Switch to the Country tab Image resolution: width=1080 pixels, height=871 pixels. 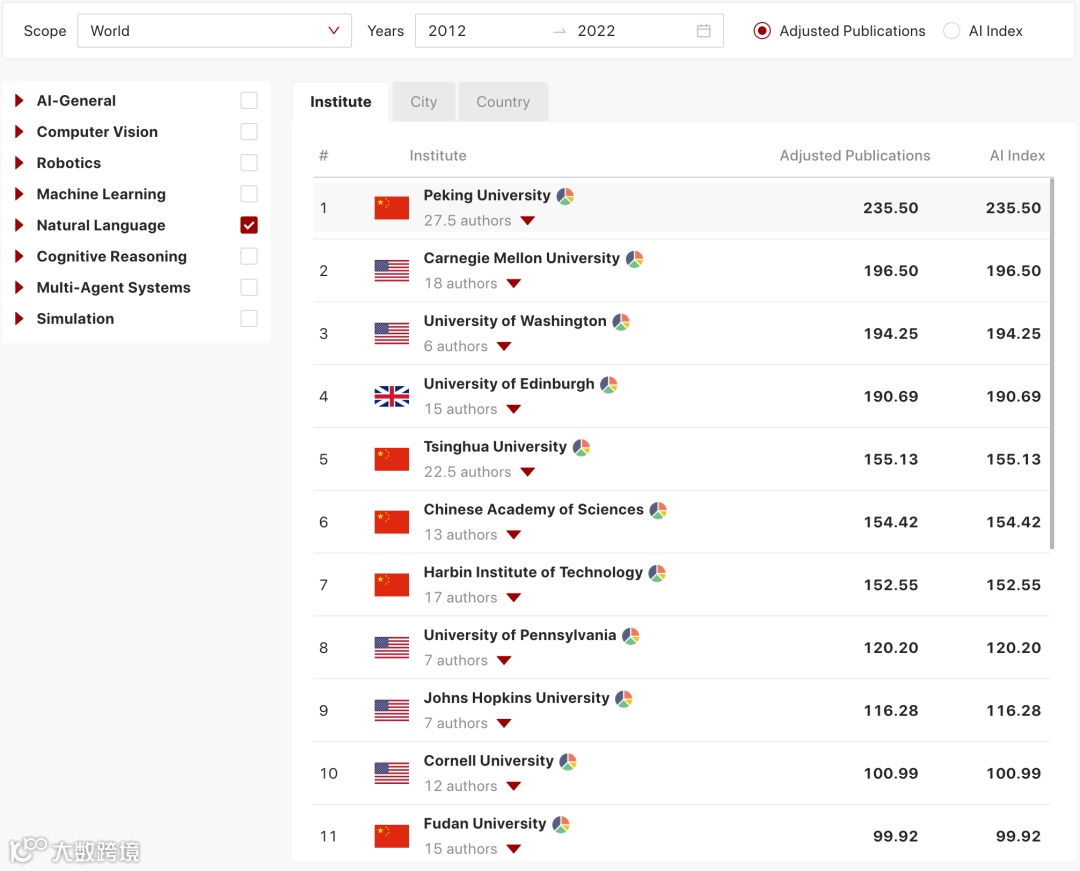pyautogui.click(x=503, y=102)
